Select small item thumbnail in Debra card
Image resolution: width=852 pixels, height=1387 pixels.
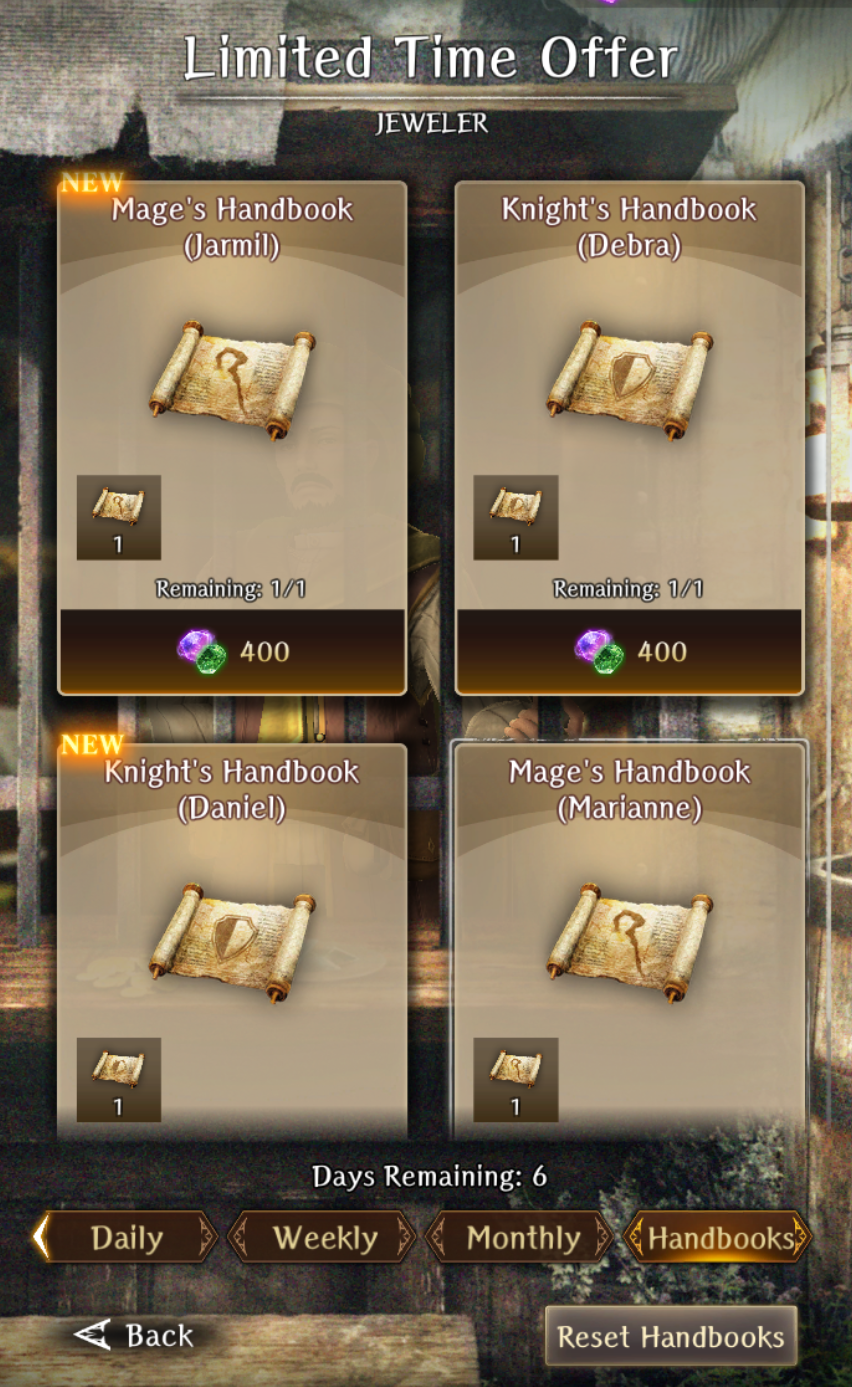point(516,517)
